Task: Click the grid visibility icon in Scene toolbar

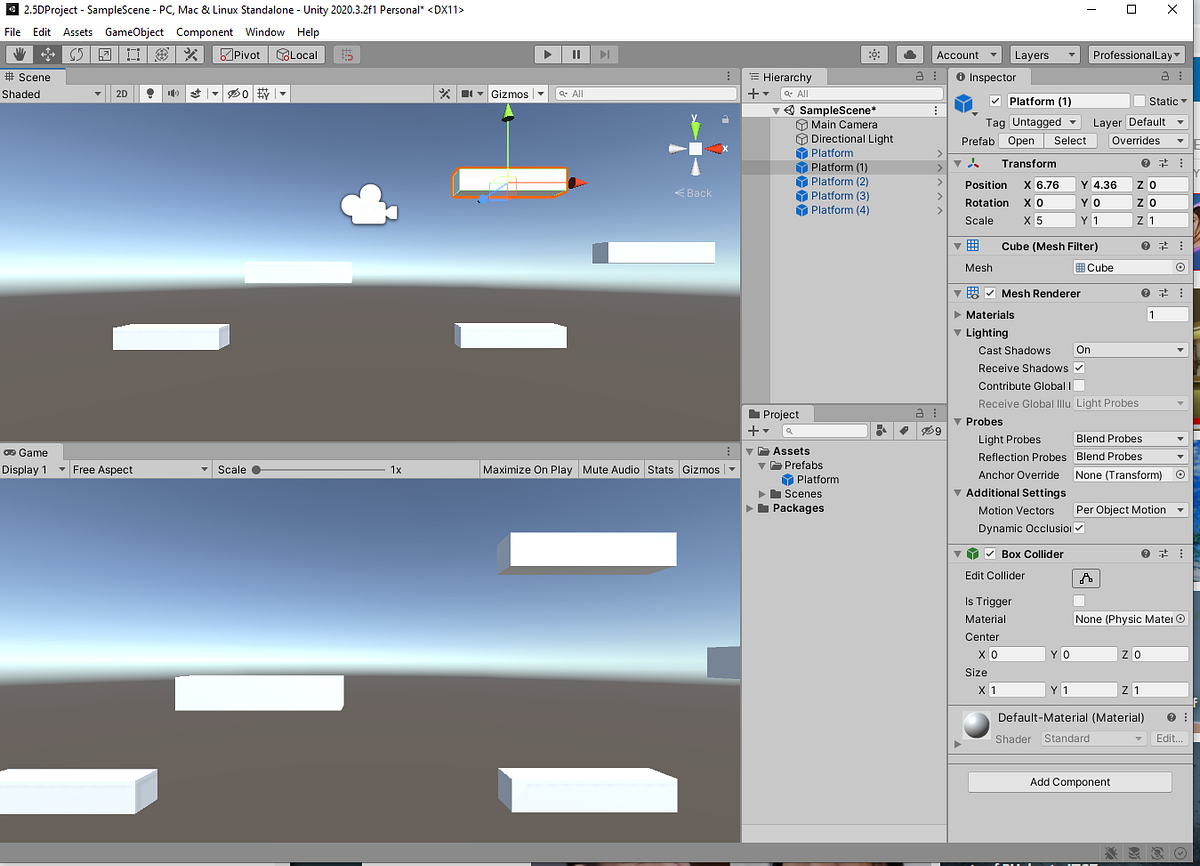Action: click(263, 93)
